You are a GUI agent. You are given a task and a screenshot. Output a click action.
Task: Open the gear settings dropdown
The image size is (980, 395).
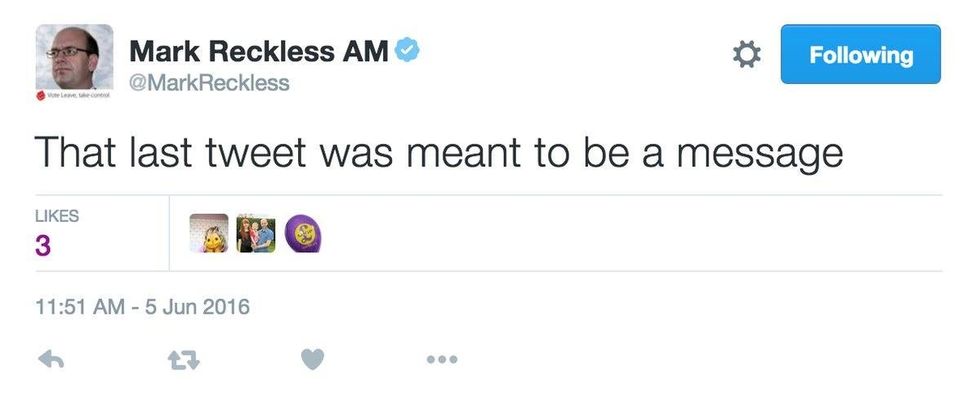[746, 54]
